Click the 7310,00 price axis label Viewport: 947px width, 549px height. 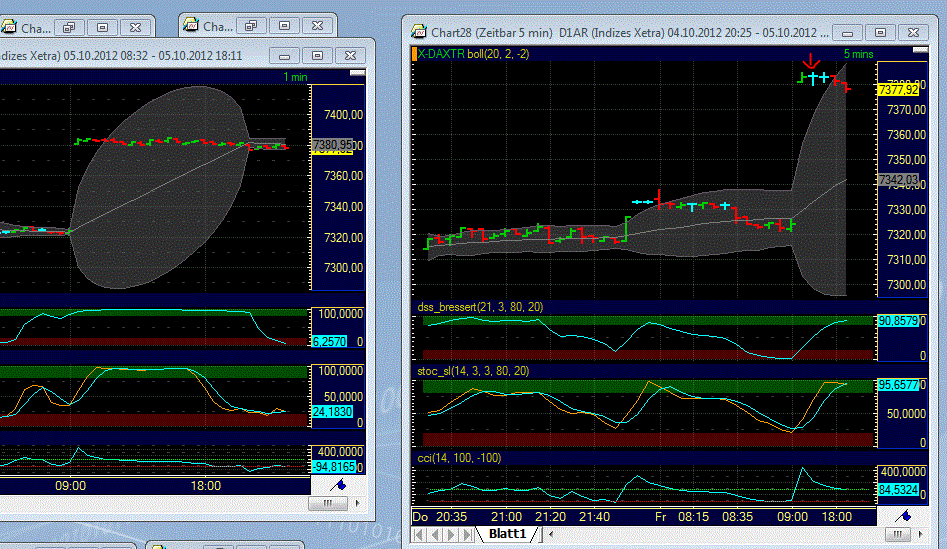click(x=907, y=260)
